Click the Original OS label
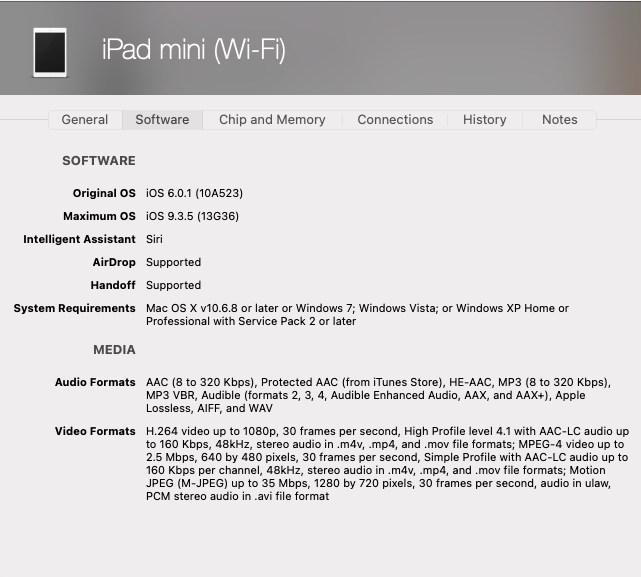641x577 pixels. coord(104,193)
